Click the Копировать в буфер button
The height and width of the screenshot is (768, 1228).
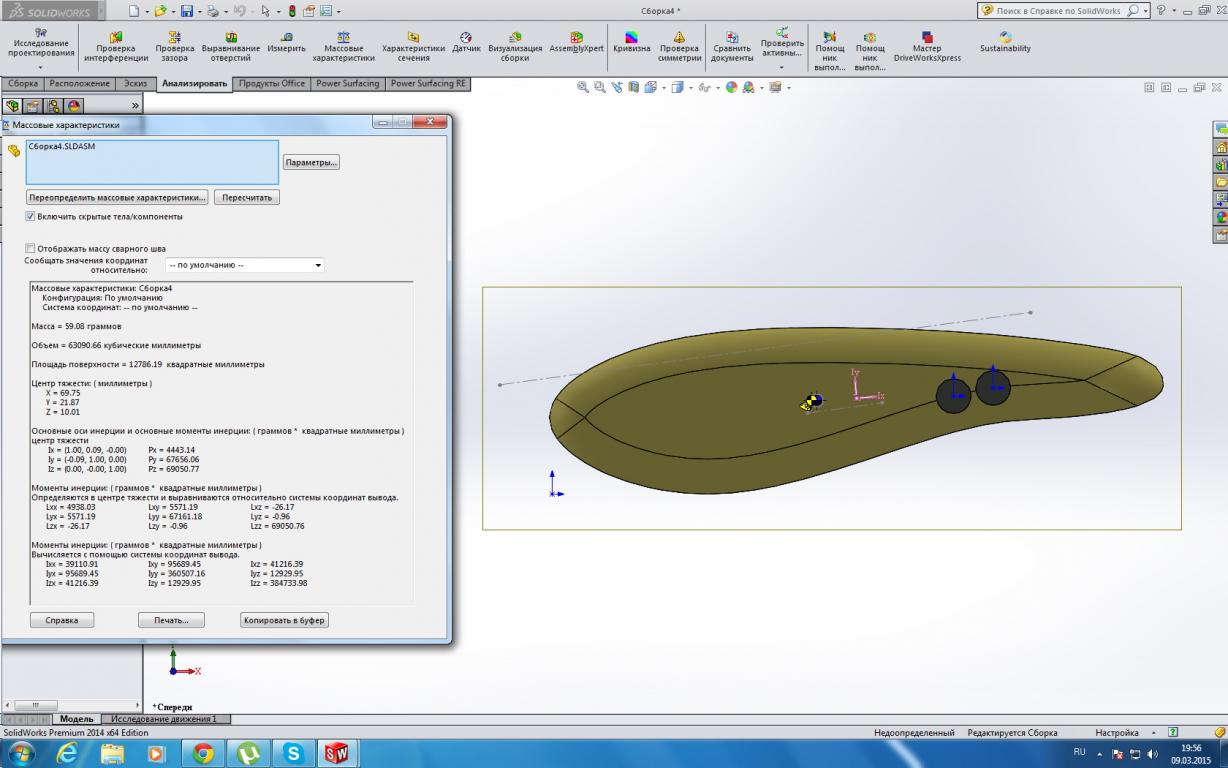(285, 620)
